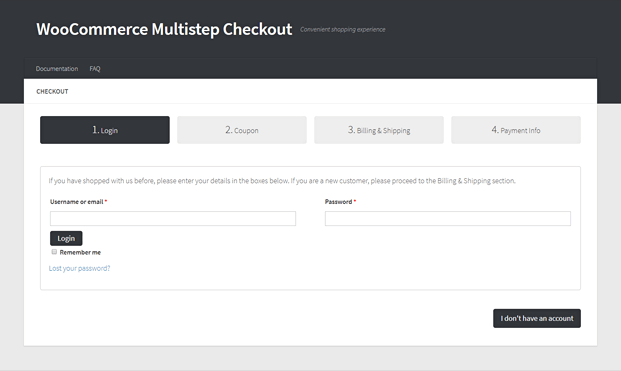Open the Documentation menu item
The width and height of the screenshot is (621, 371).
(x=57, y=68)
